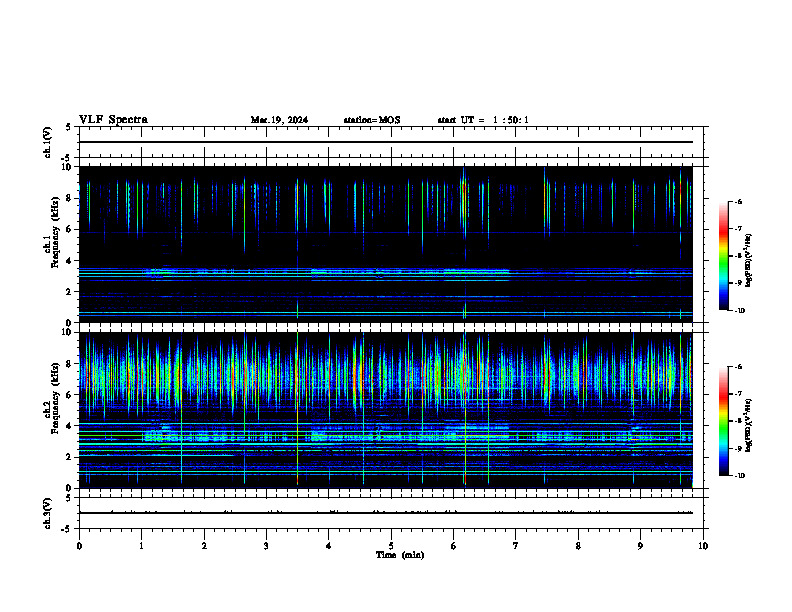Select the ch.1 "Frequency (kHz)" axis label
792x612 pixels.
coord(55,232)
